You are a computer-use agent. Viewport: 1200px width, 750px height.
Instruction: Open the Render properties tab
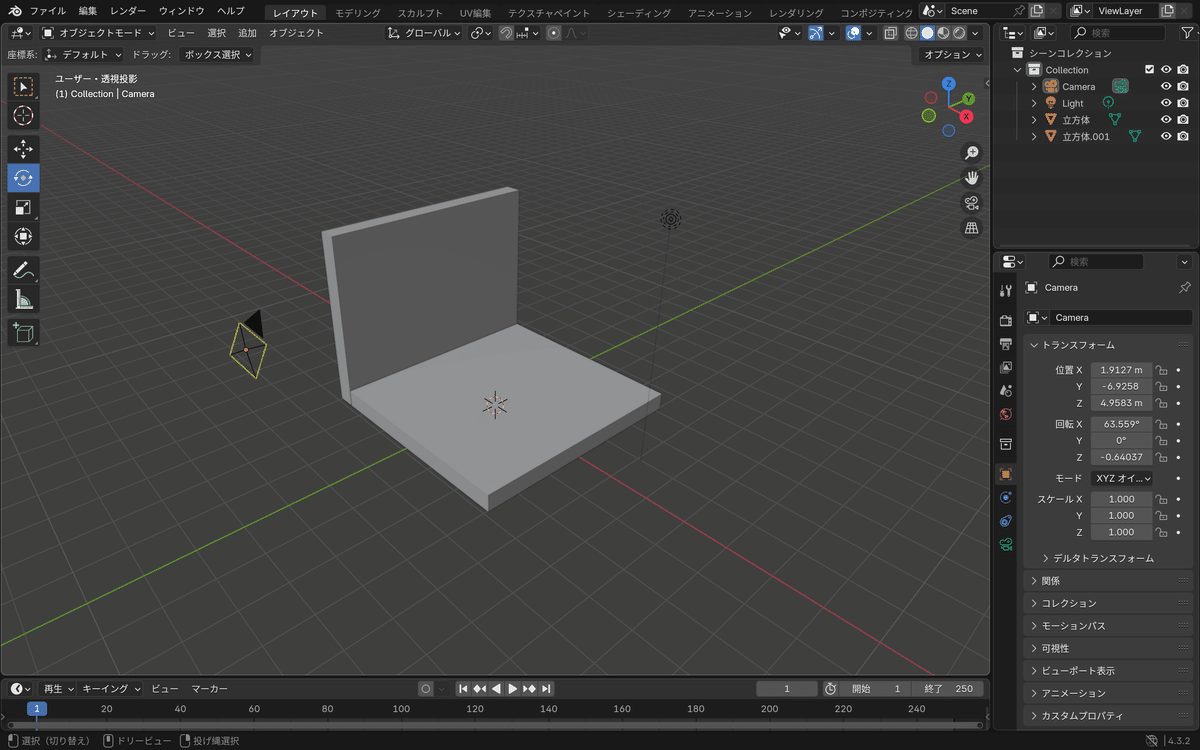coord(1006,321)
